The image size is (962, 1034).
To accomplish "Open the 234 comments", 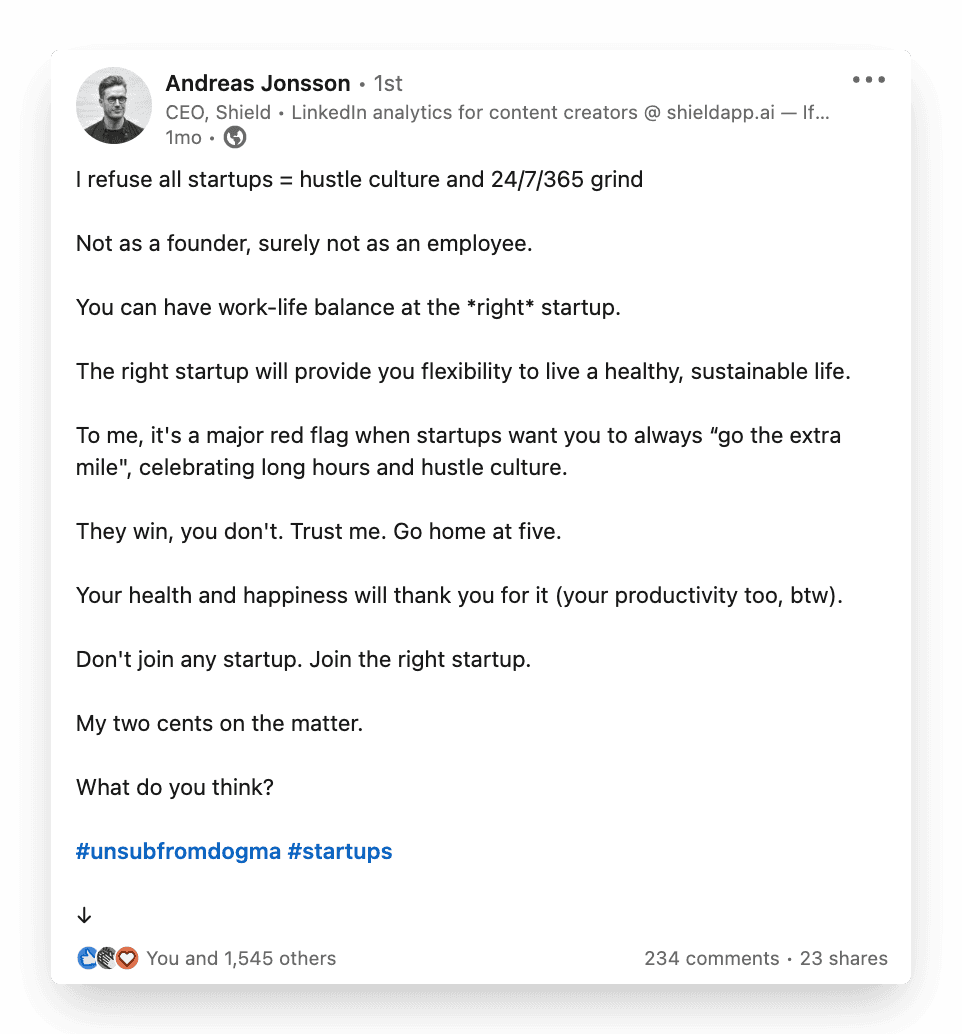I will [x=711, y=958].
